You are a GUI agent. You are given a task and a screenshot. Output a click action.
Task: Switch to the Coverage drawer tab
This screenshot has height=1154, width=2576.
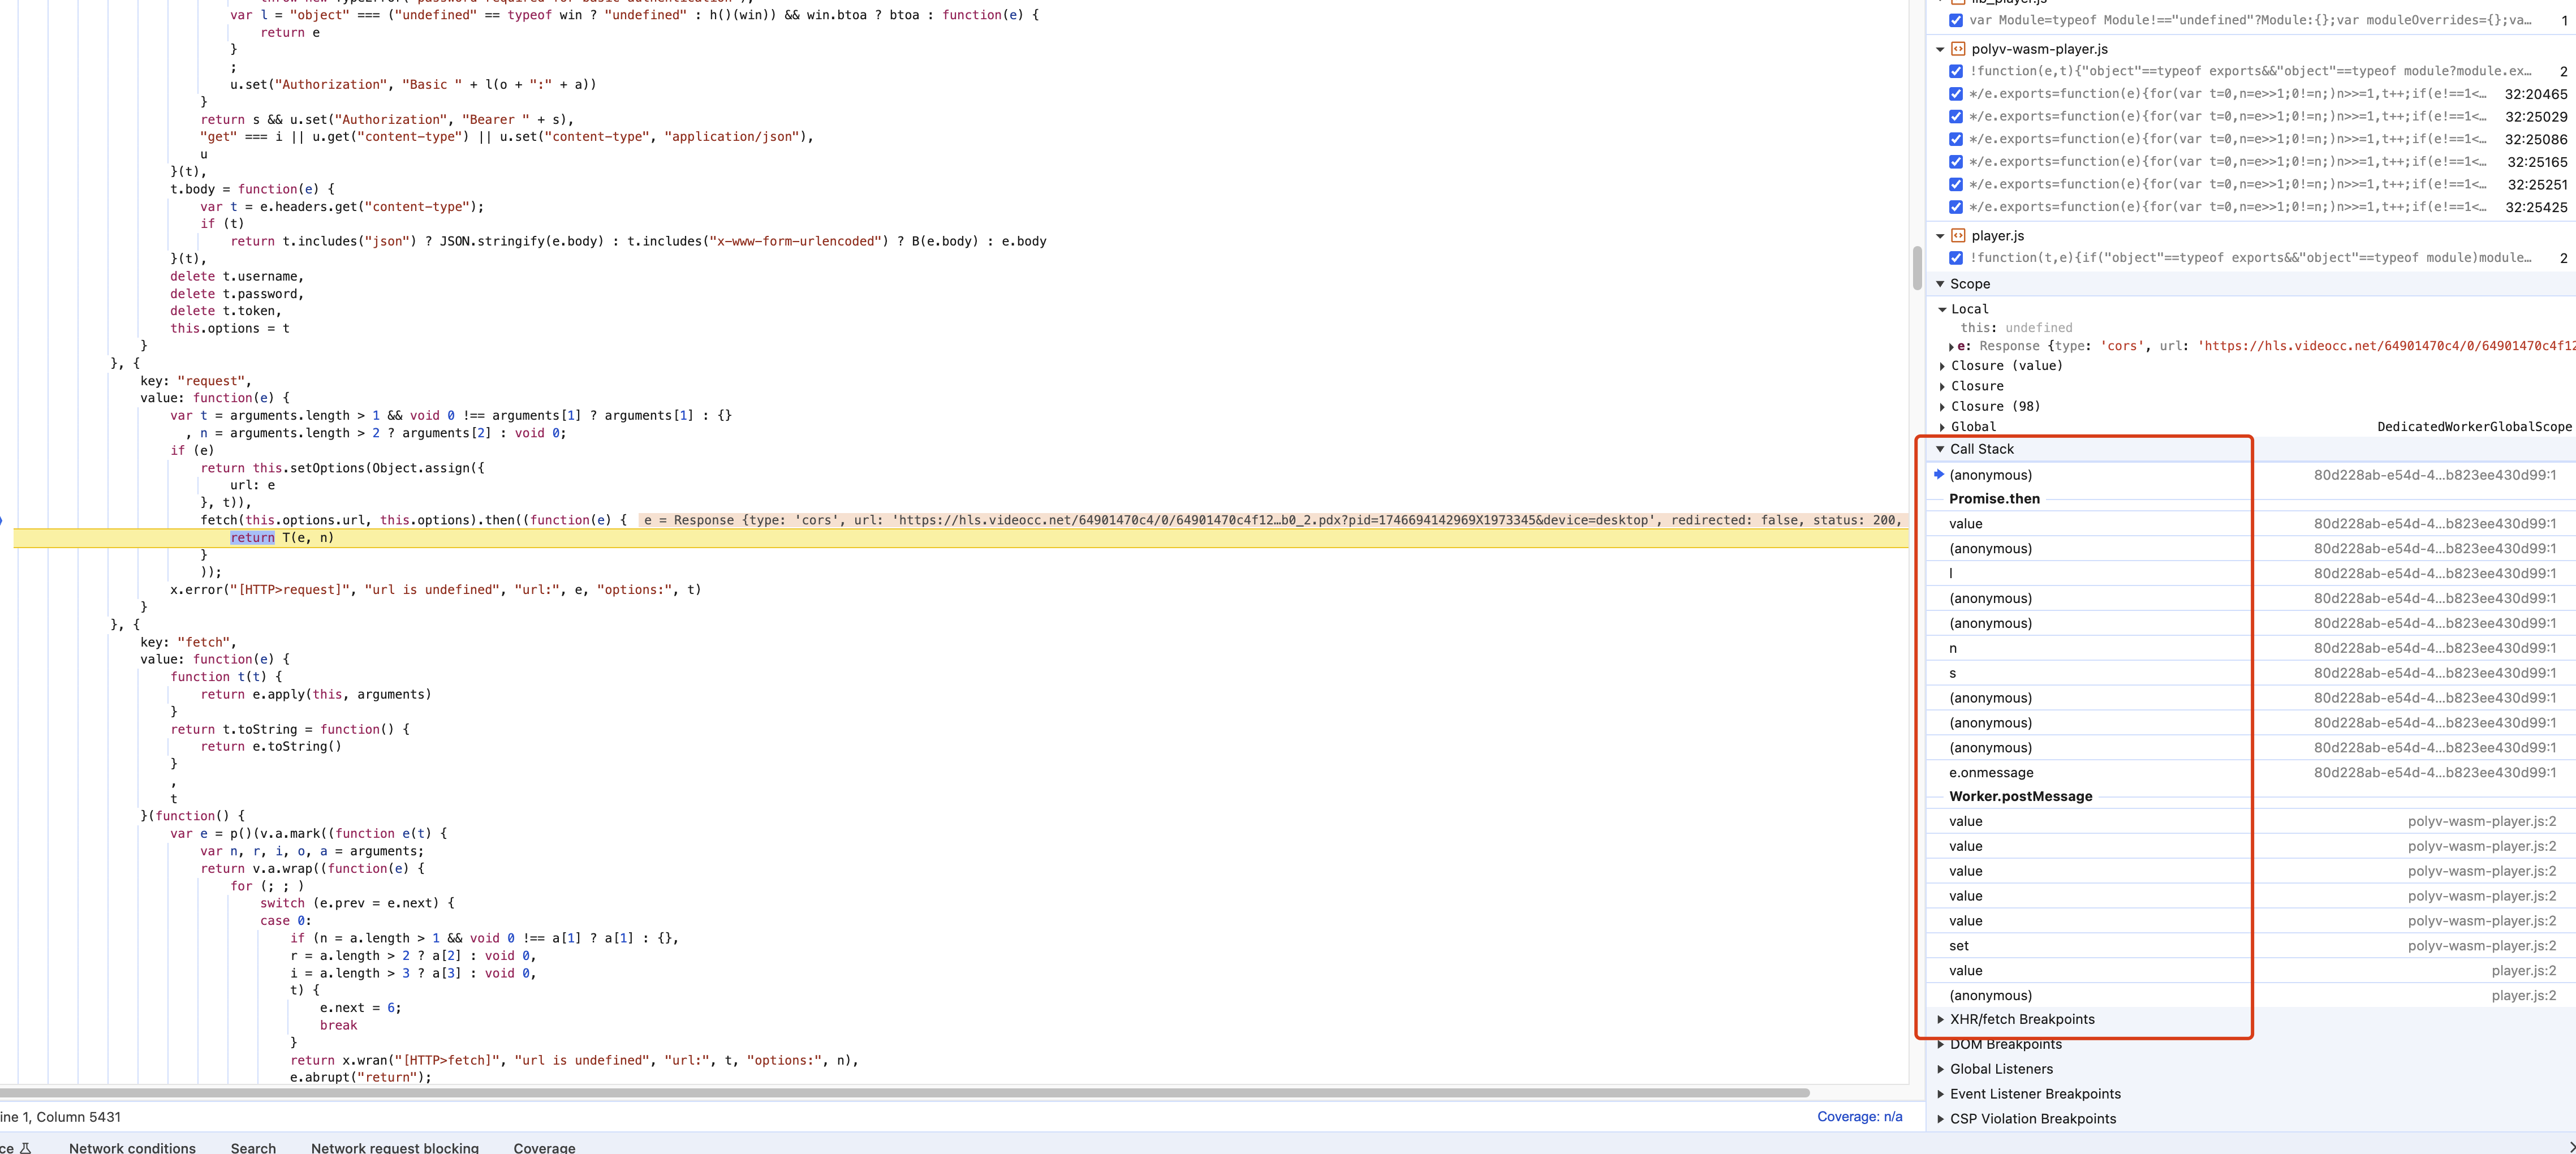544,1147
